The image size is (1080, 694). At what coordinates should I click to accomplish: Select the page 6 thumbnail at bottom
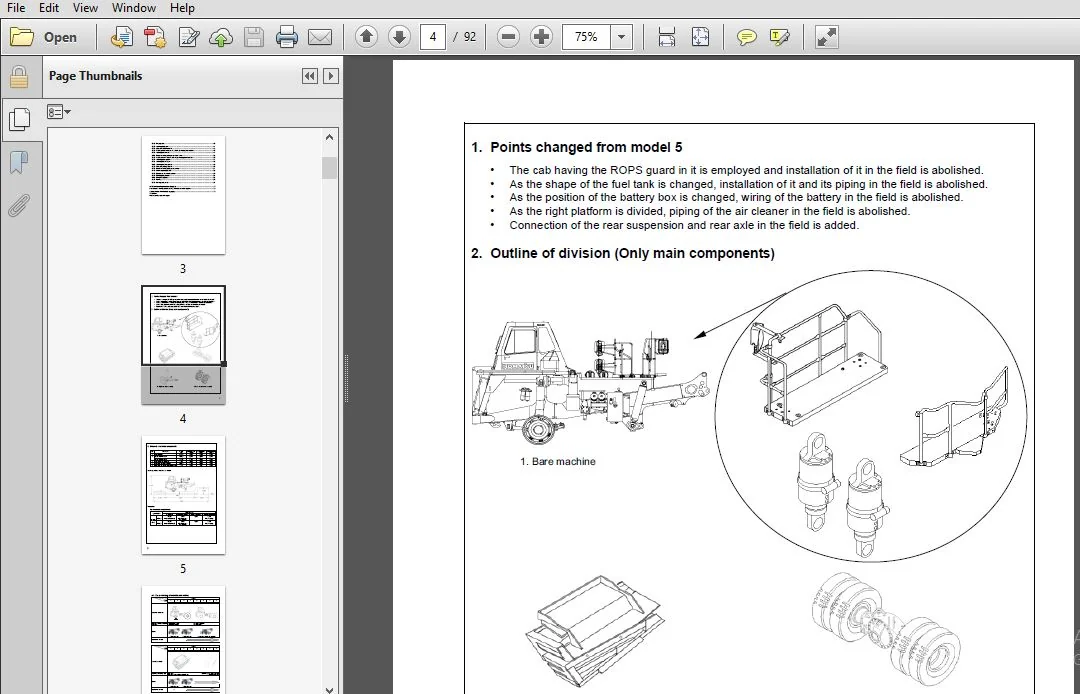pos(183,640)
